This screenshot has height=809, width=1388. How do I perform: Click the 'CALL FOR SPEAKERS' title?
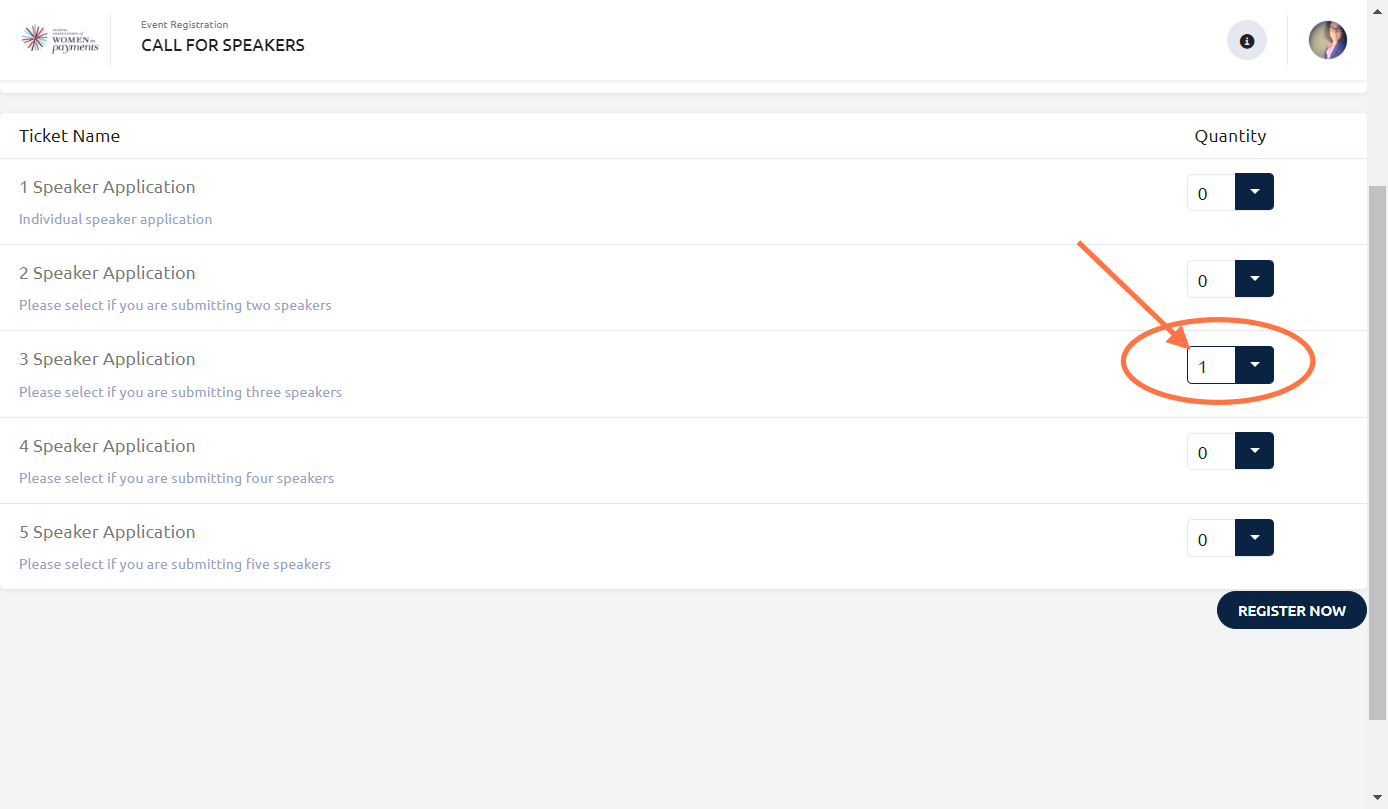223,45
